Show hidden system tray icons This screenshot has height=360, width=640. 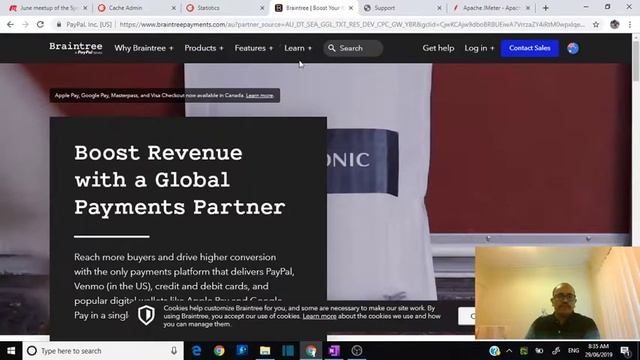509,351
